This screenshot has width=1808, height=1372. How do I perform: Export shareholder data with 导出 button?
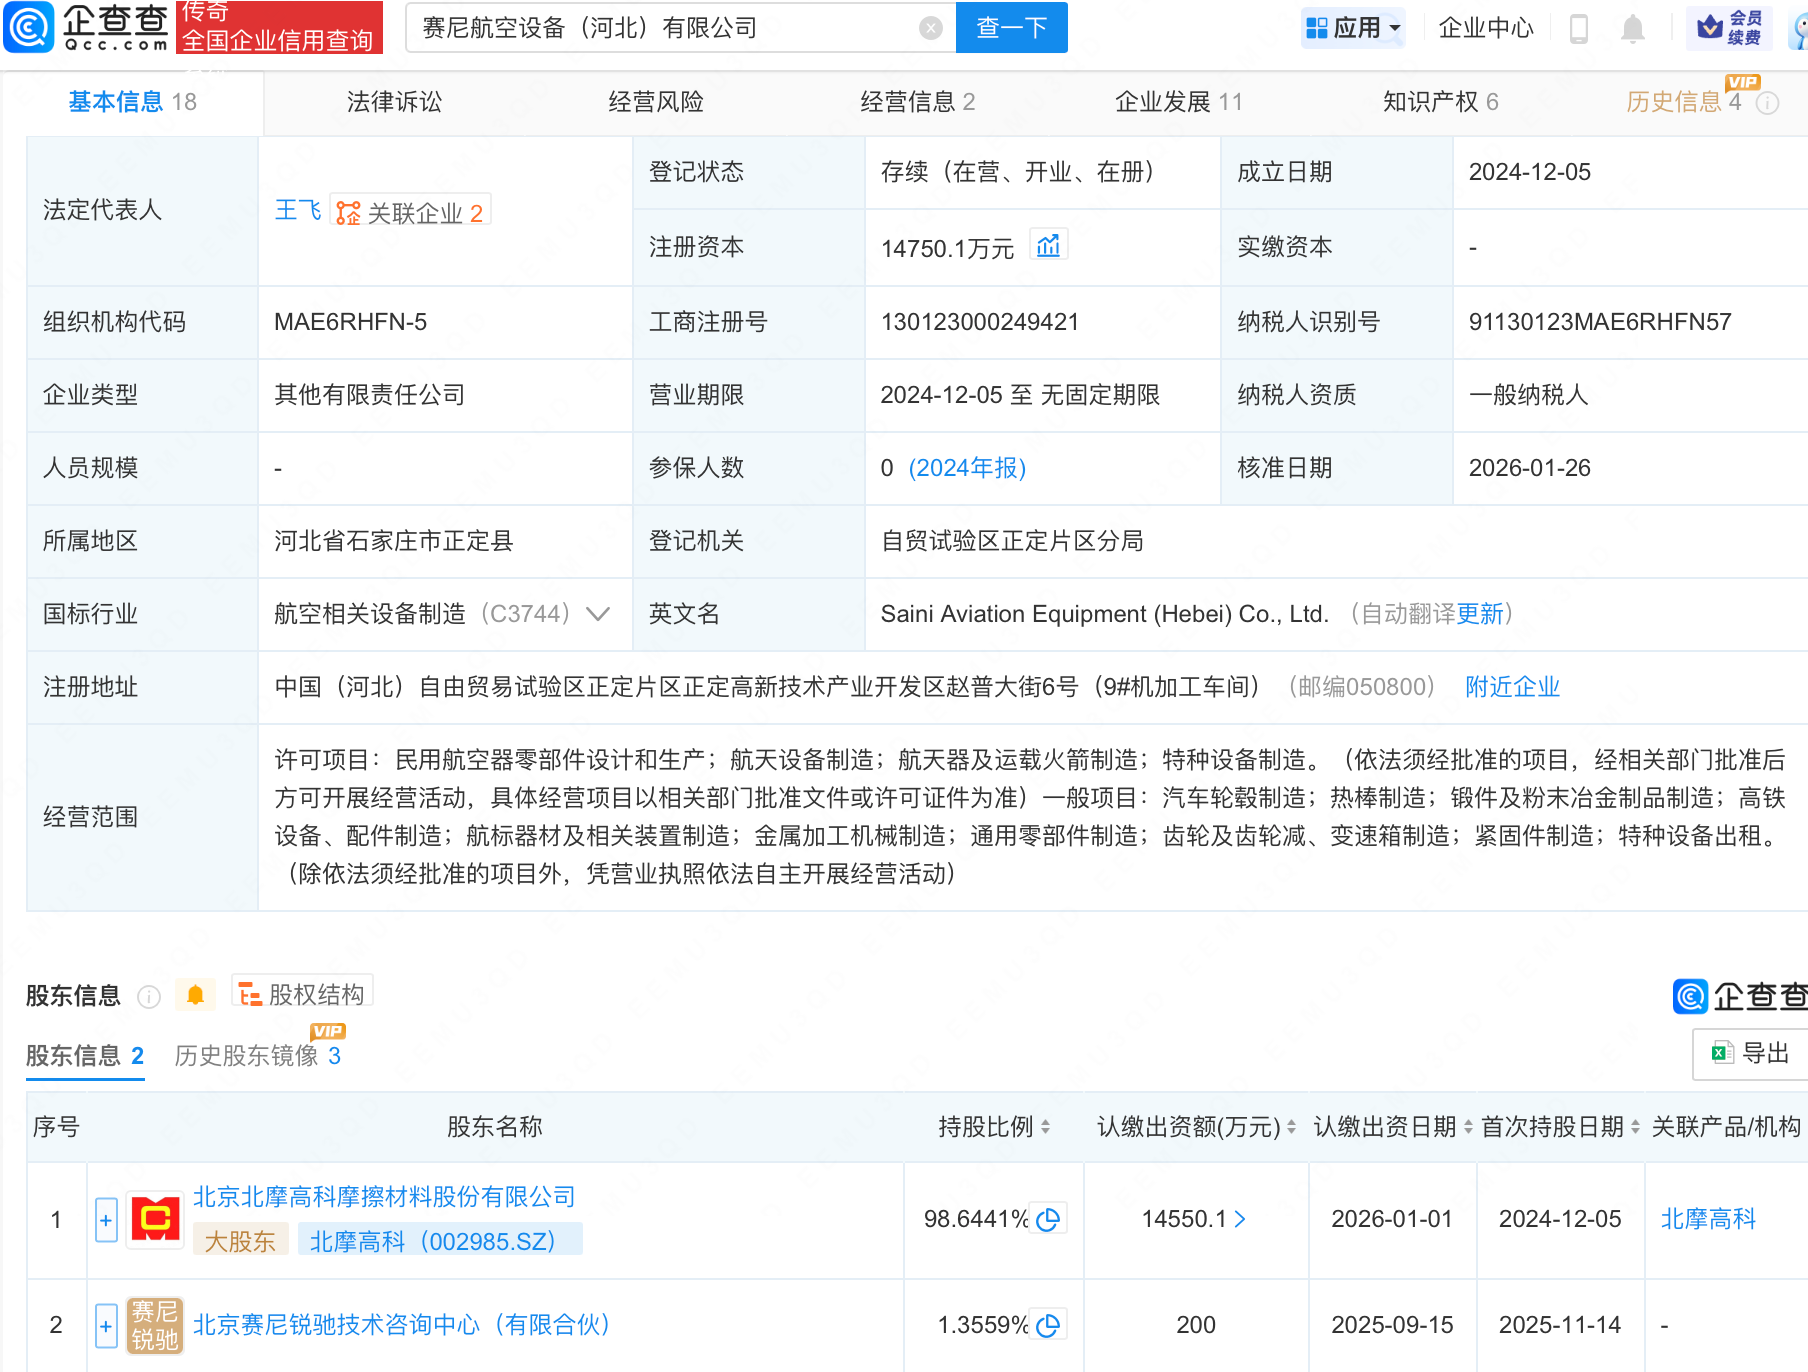tap(1751, 1053)
